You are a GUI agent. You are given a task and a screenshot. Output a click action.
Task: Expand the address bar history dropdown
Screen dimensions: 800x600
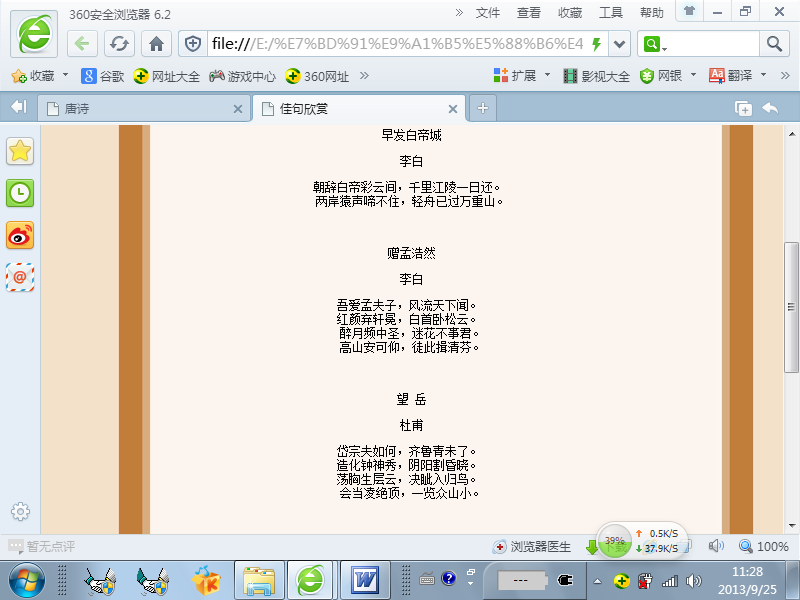click(620, 44)
